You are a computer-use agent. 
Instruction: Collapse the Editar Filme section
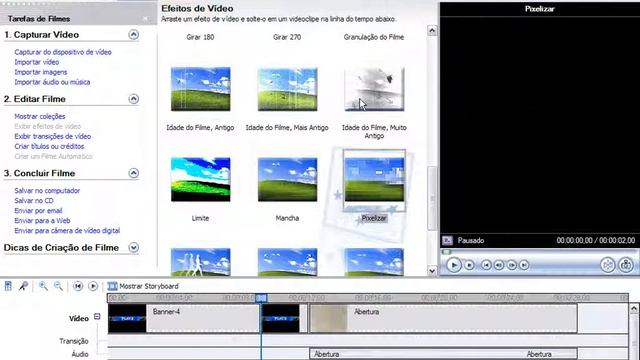[x=133, y=99]
